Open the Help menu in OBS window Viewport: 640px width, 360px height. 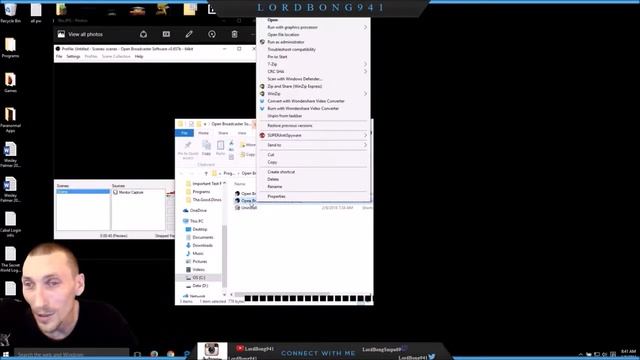click(139, 56)
